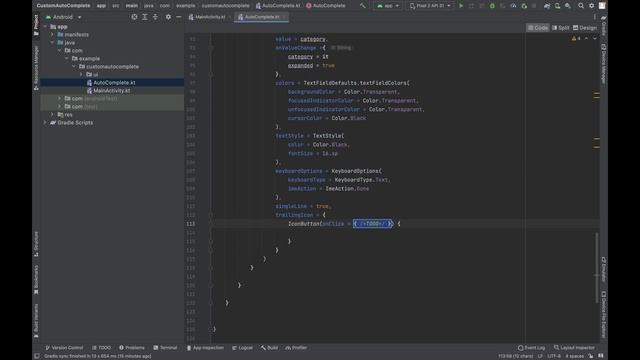This screenshot has height=360, width=640.
Task: Open Search Everywhere magnifier icon
Action: pyautogui.click(x=581, y=6)
